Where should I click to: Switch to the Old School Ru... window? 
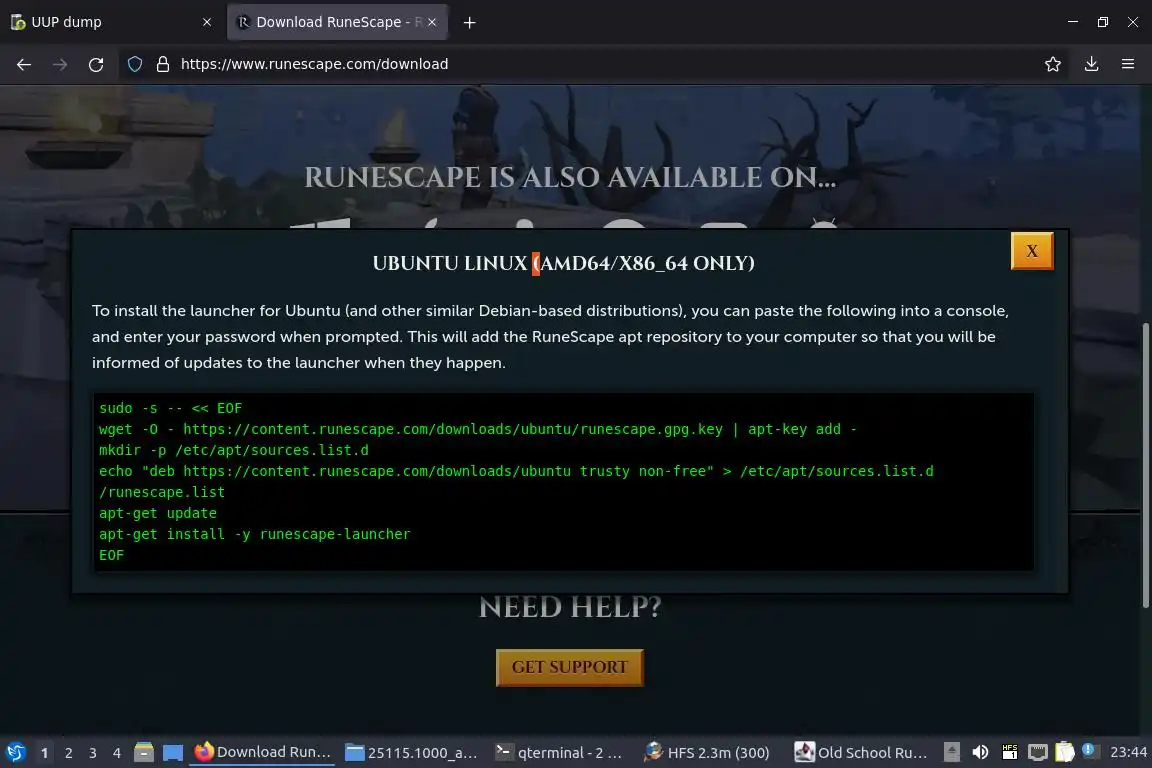pyautogui.click(x=861, y=753)
